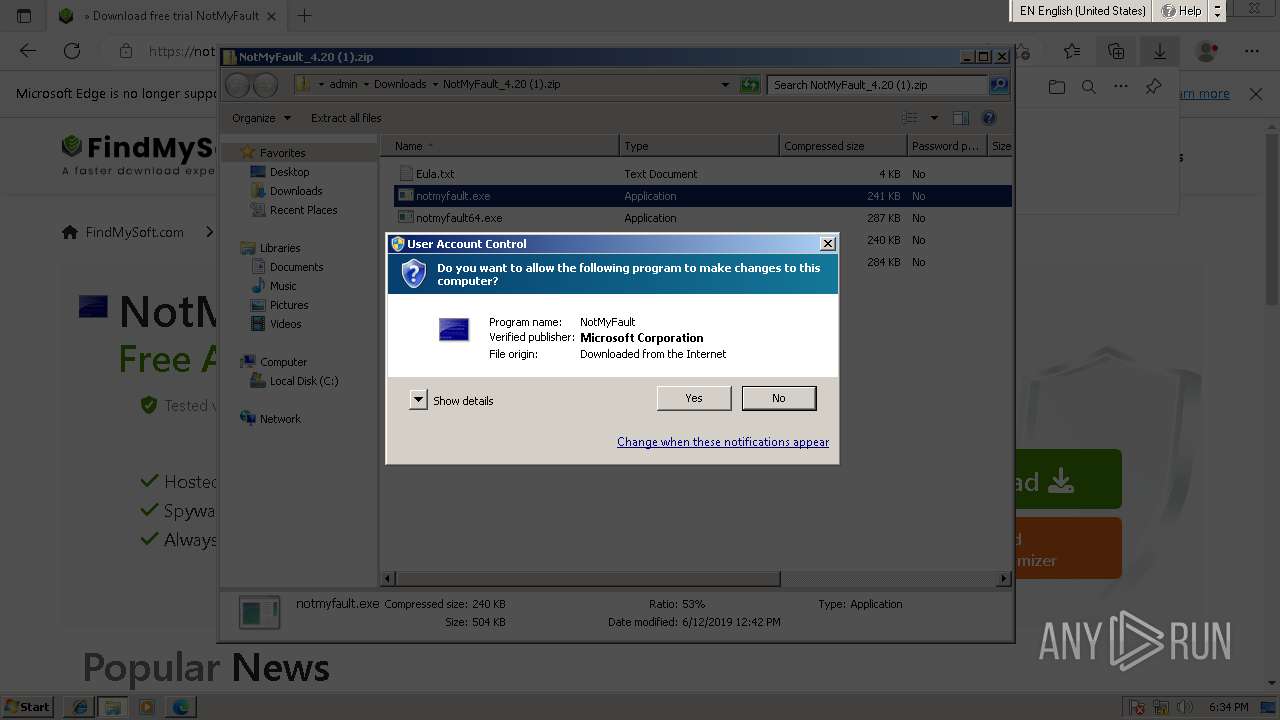Click Edge browser back arrow
The width and height of the screenshot is (1280, 720).
28,51
